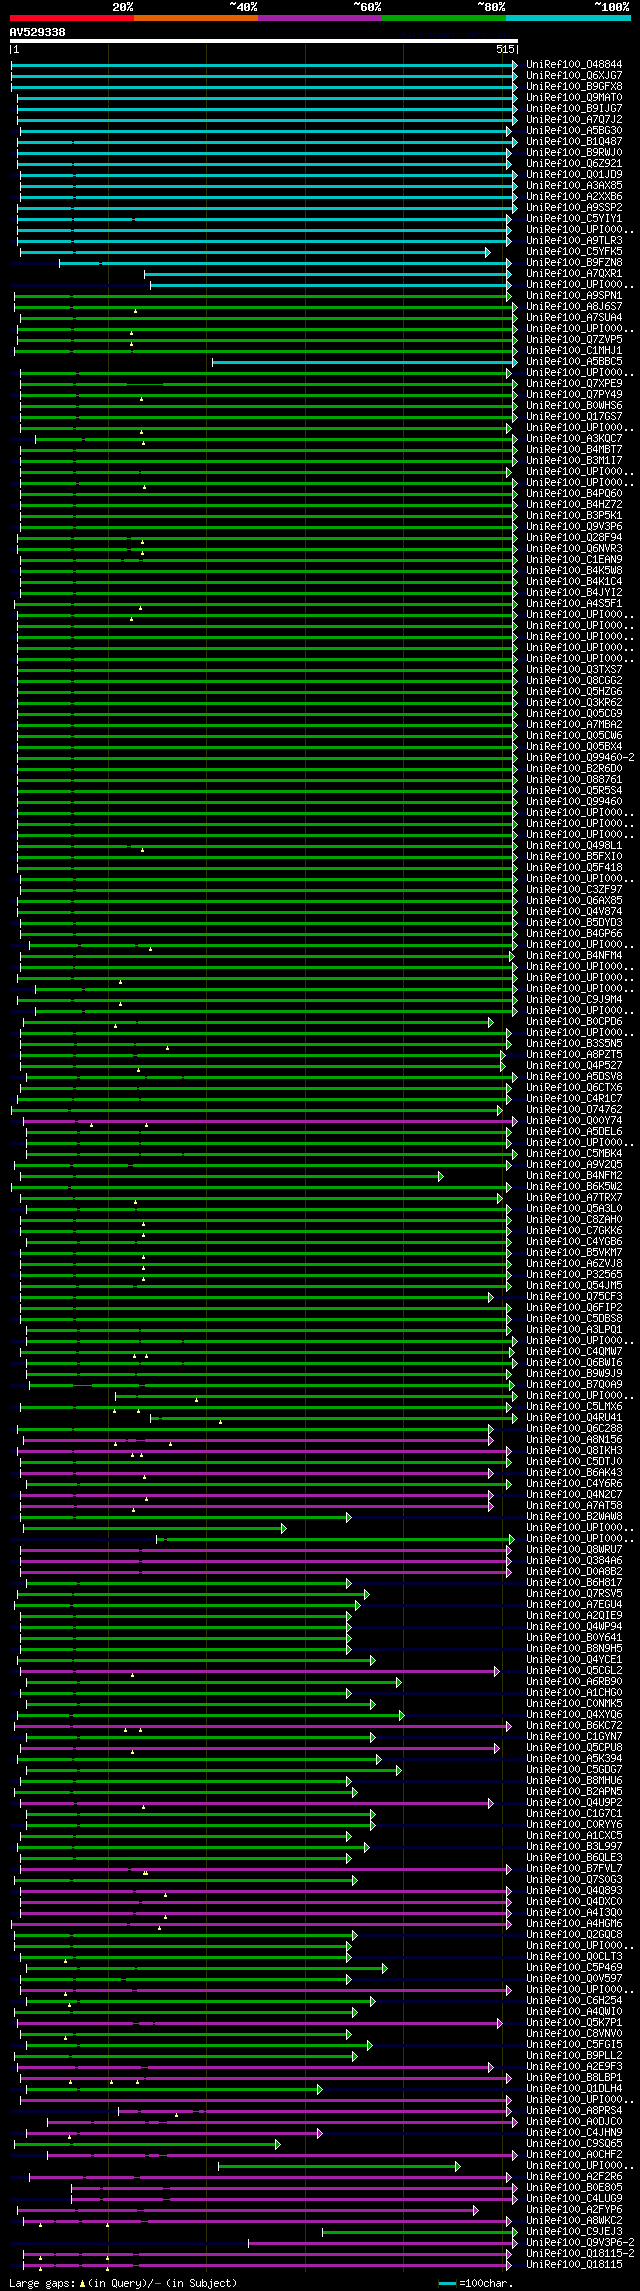Select the UniRef100_O88761 entry

[x=574, y=779]
